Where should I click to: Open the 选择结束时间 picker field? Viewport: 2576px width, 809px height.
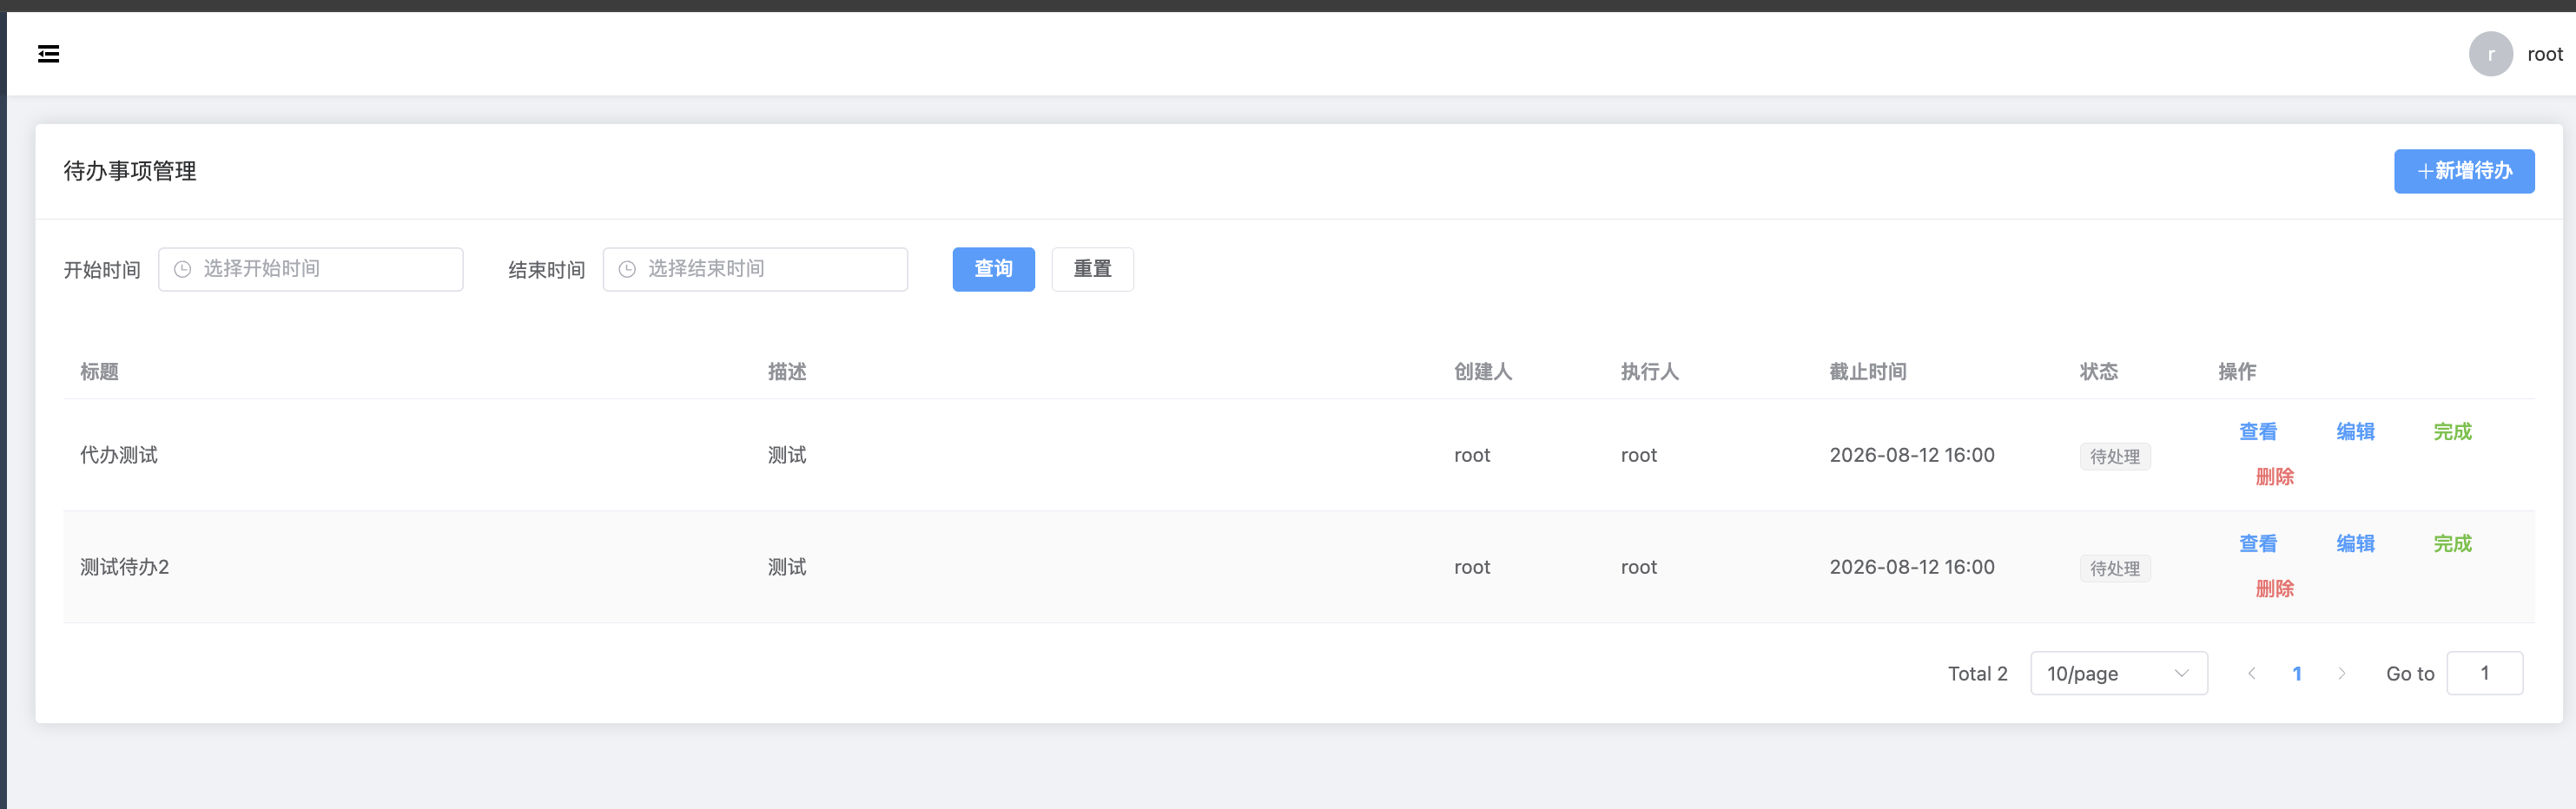tap(755, 269)
